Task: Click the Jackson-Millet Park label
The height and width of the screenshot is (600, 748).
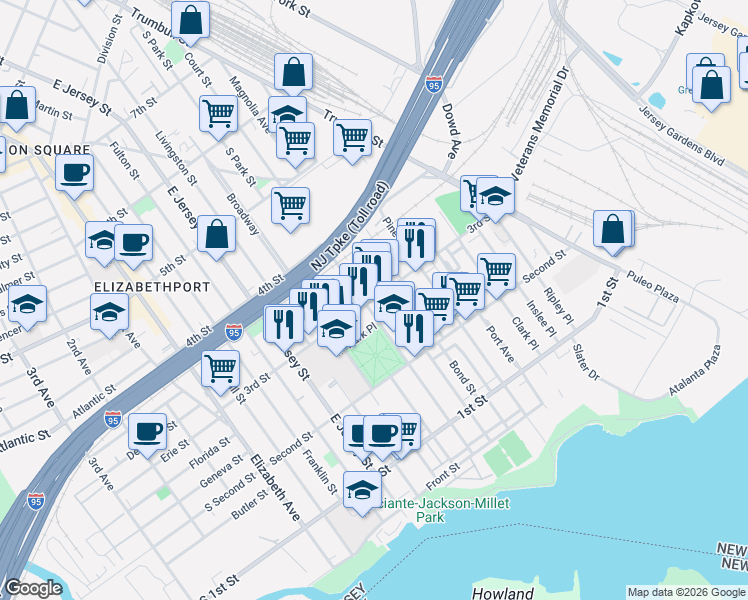Action: click(446, 510)
